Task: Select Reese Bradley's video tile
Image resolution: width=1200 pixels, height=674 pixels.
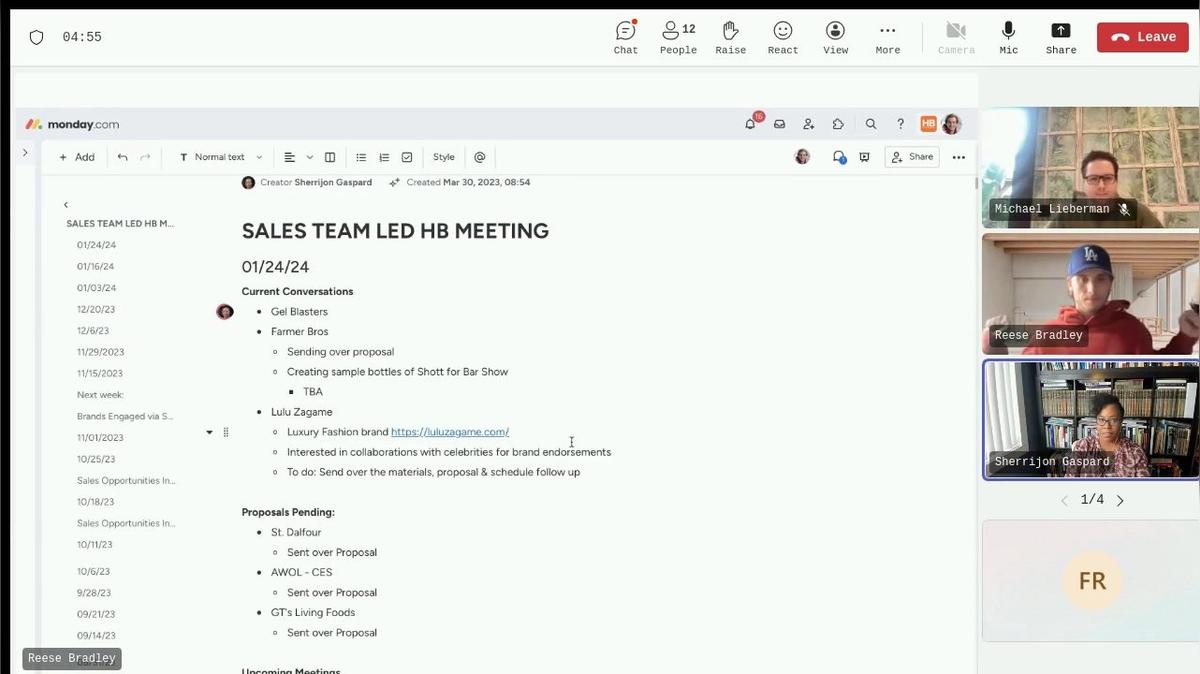Action: pyautogui.click(x=1090, y=294)
